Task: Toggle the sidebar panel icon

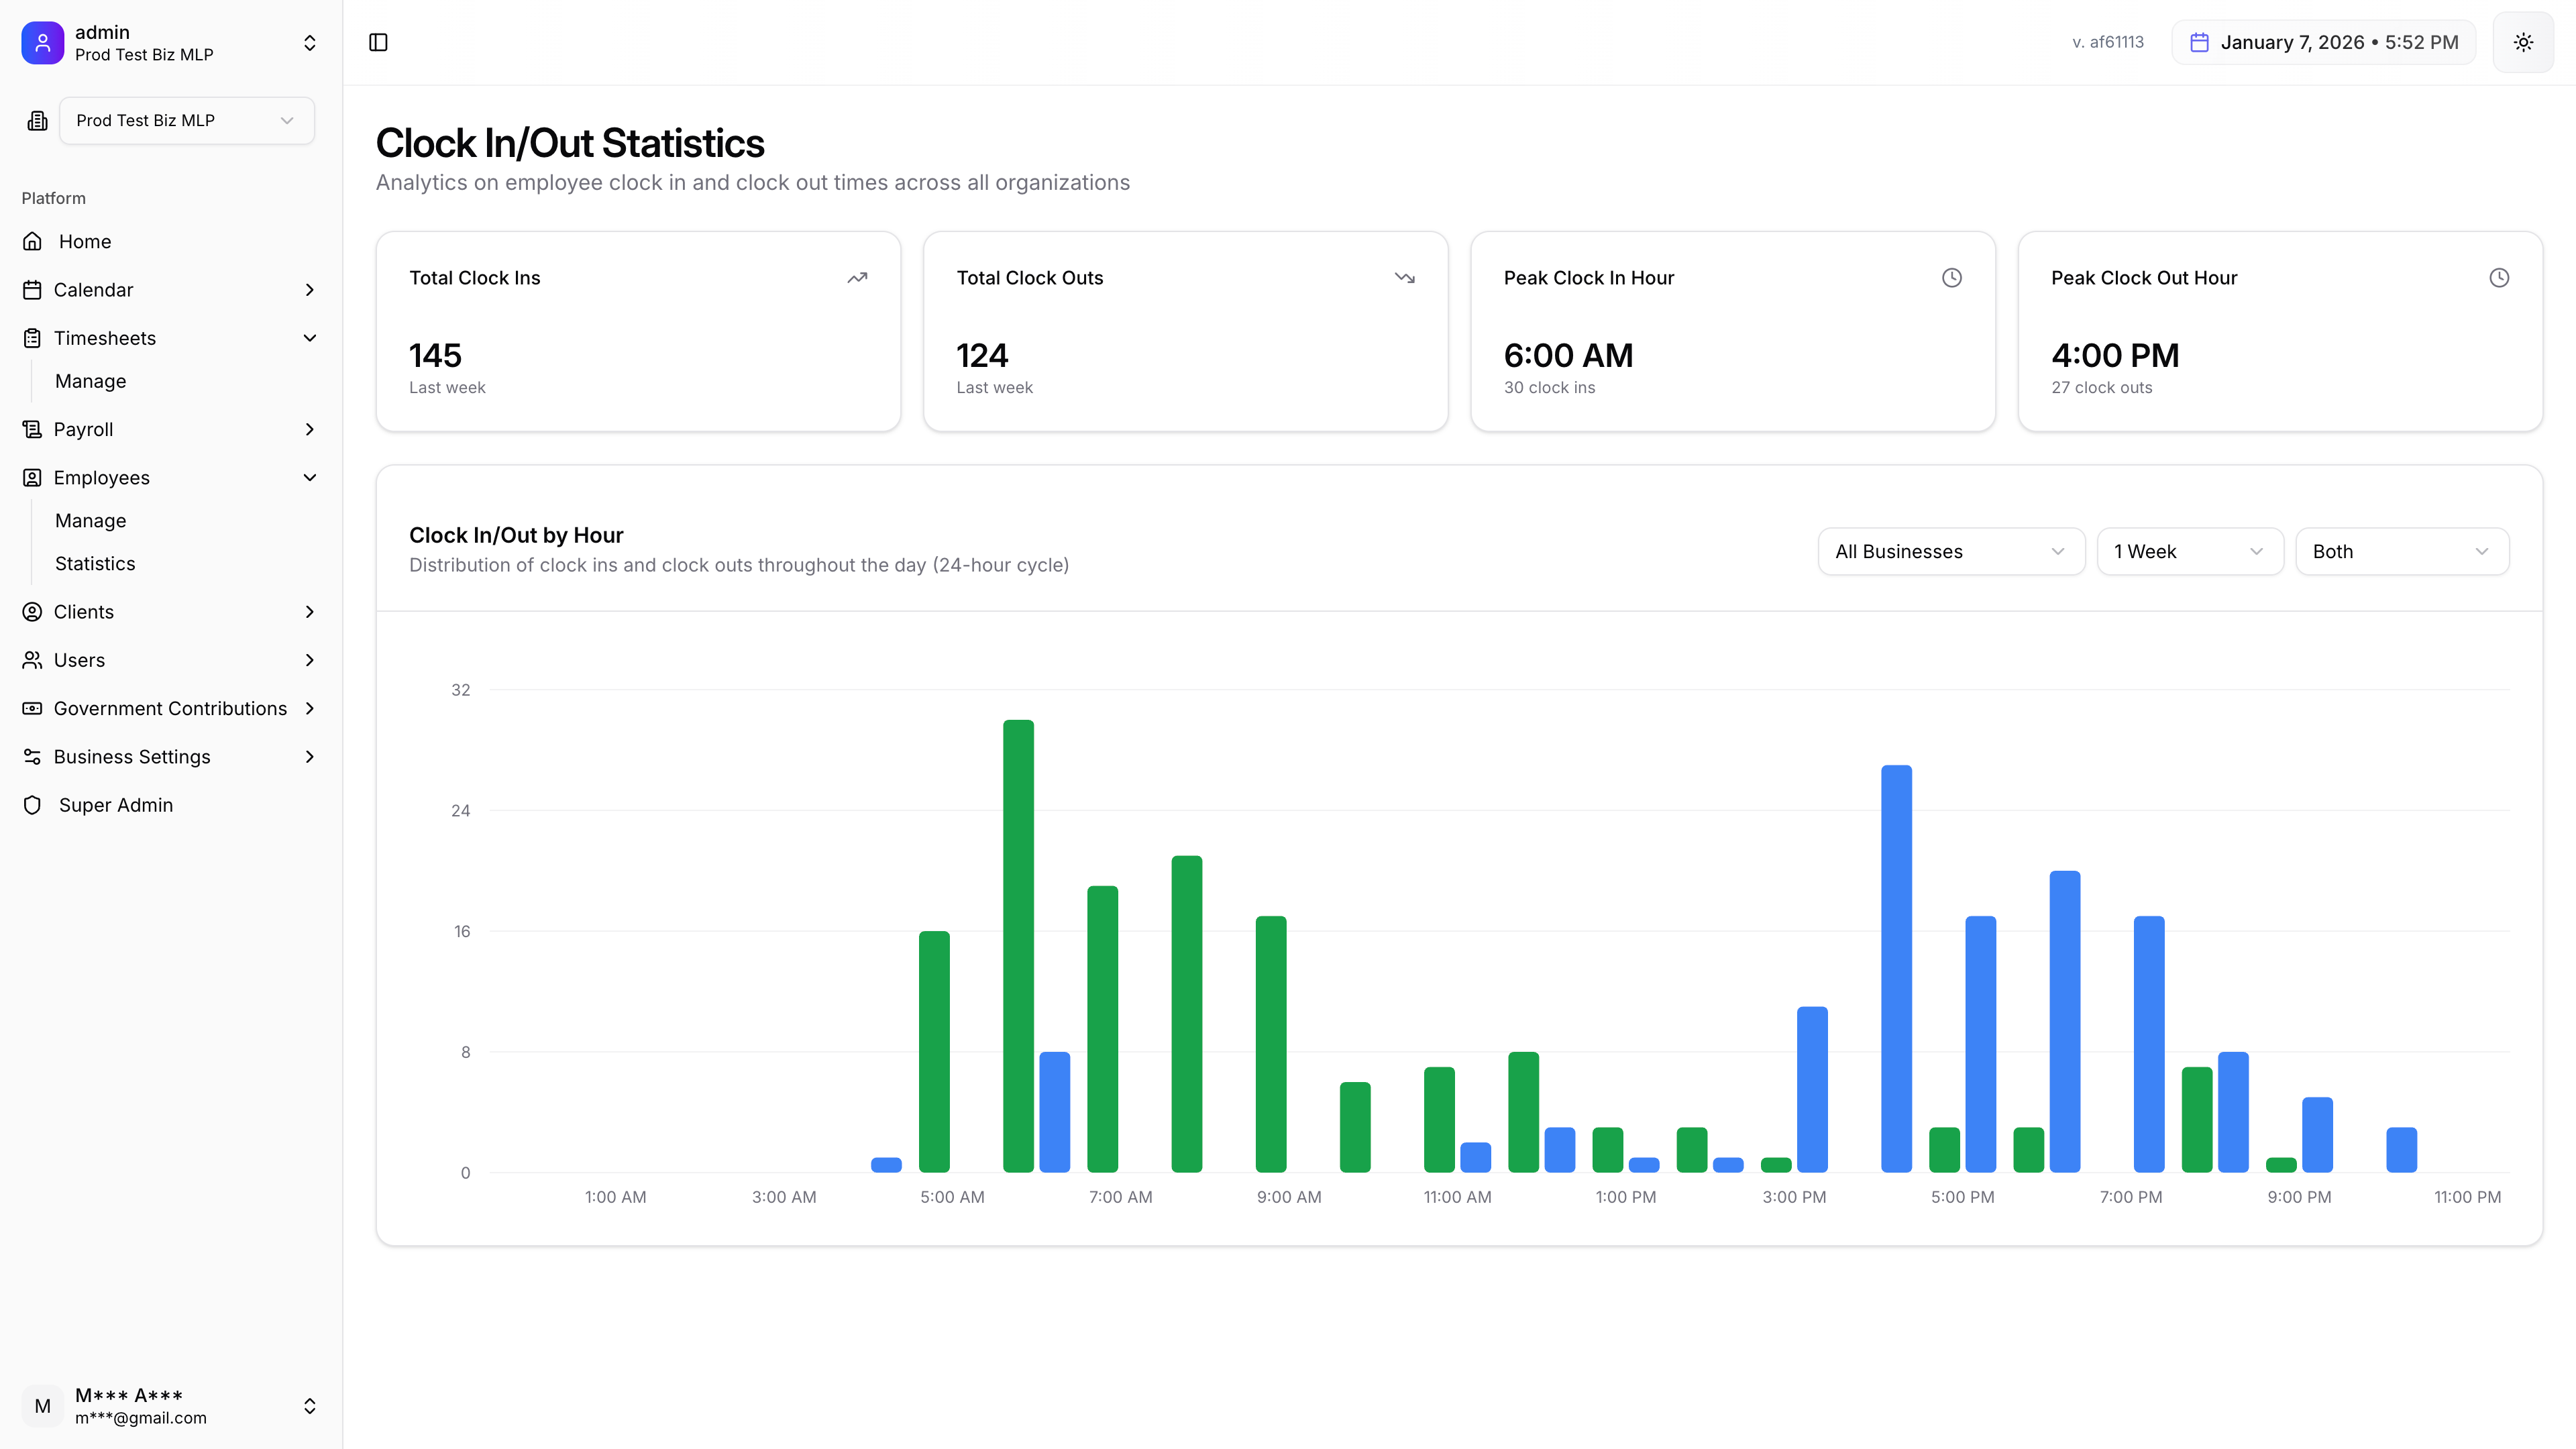Action: point(378,42)
